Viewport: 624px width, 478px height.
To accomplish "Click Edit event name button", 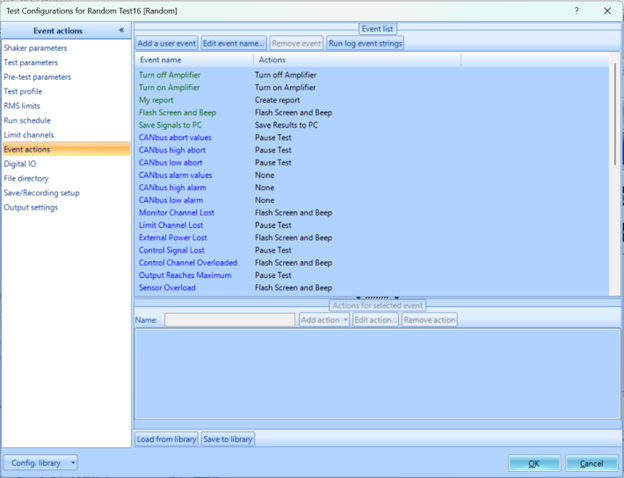I will click(234, 43).
